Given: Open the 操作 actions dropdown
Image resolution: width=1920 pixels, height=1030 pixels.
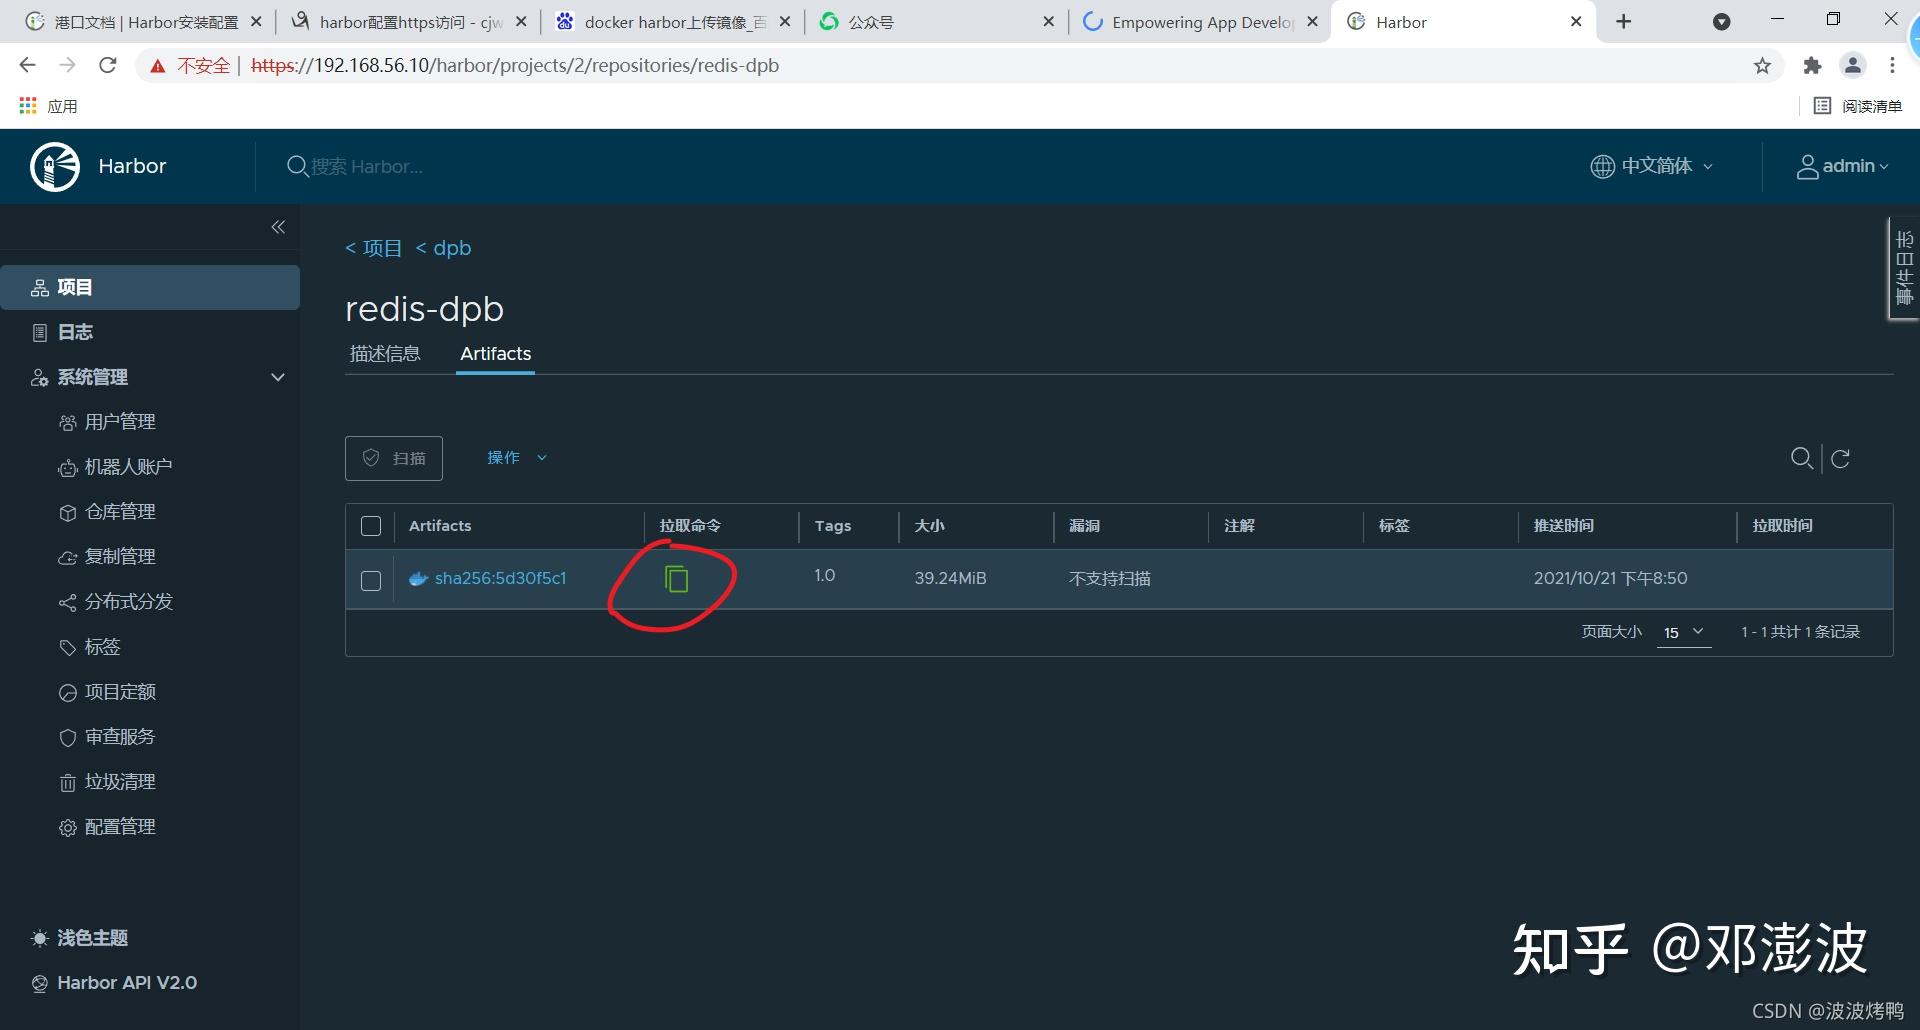Looking at the screenshot, I should click(516, 457).
